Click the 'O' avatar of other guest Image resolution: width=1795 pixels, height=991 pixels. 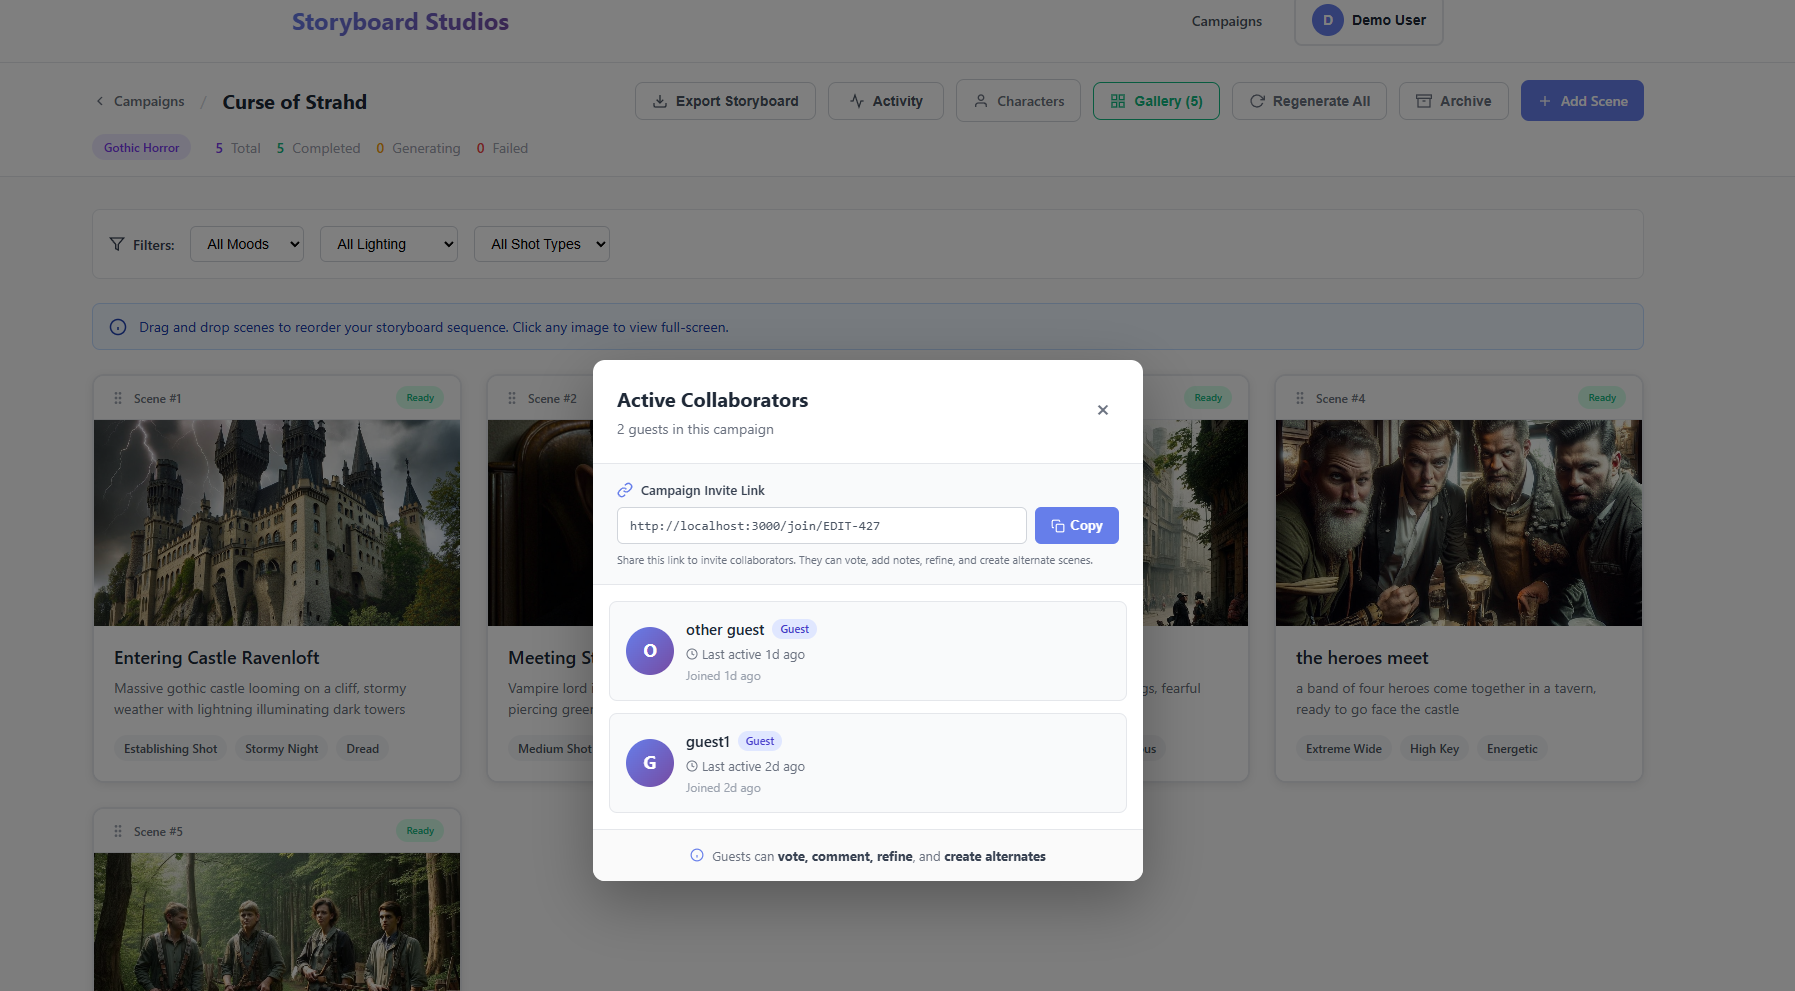650,651
